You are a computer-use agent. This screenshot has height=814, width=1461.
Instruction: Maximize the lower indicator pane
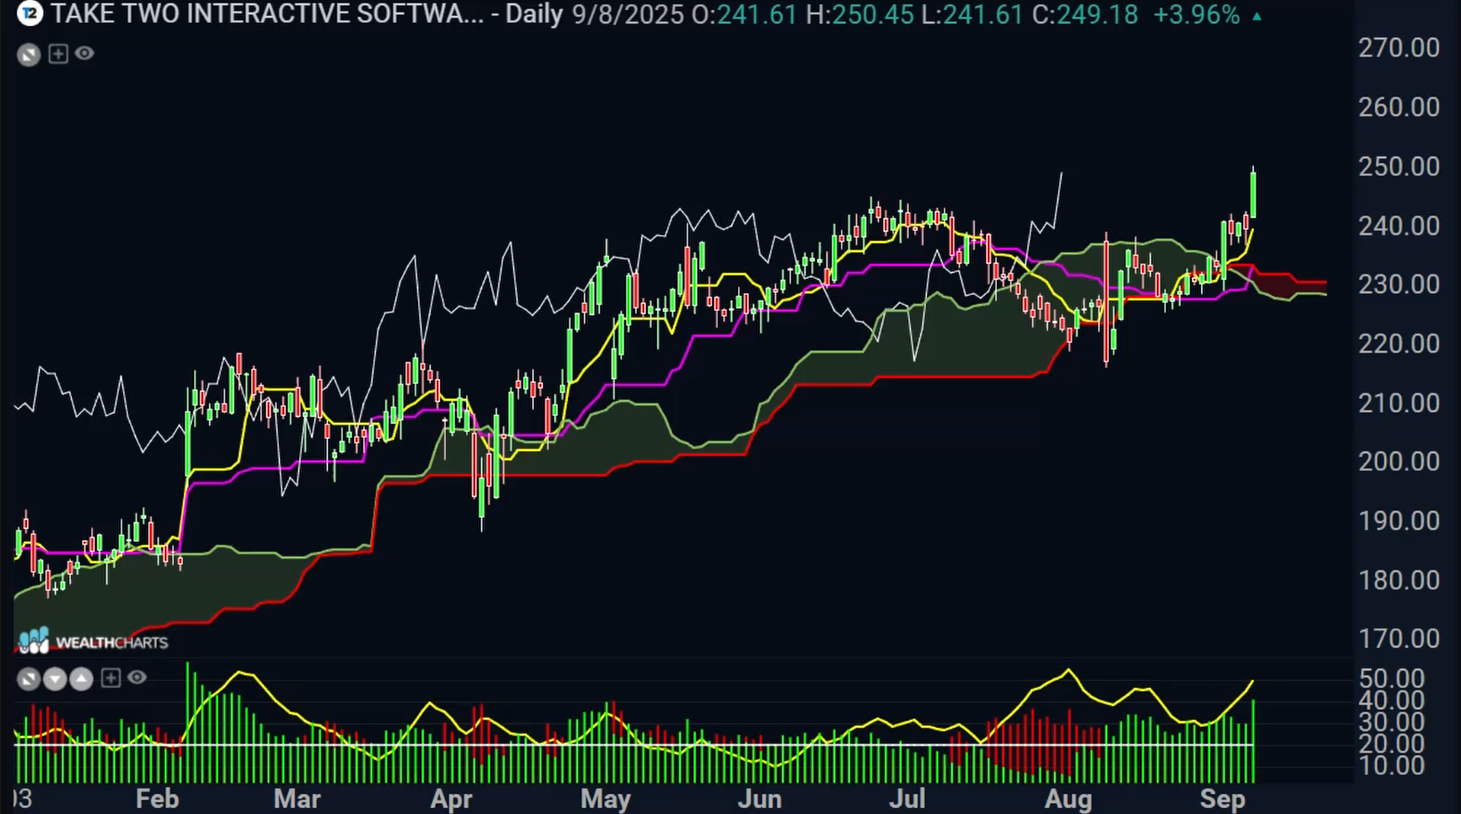pyautogui.click(x=29, y=680)
